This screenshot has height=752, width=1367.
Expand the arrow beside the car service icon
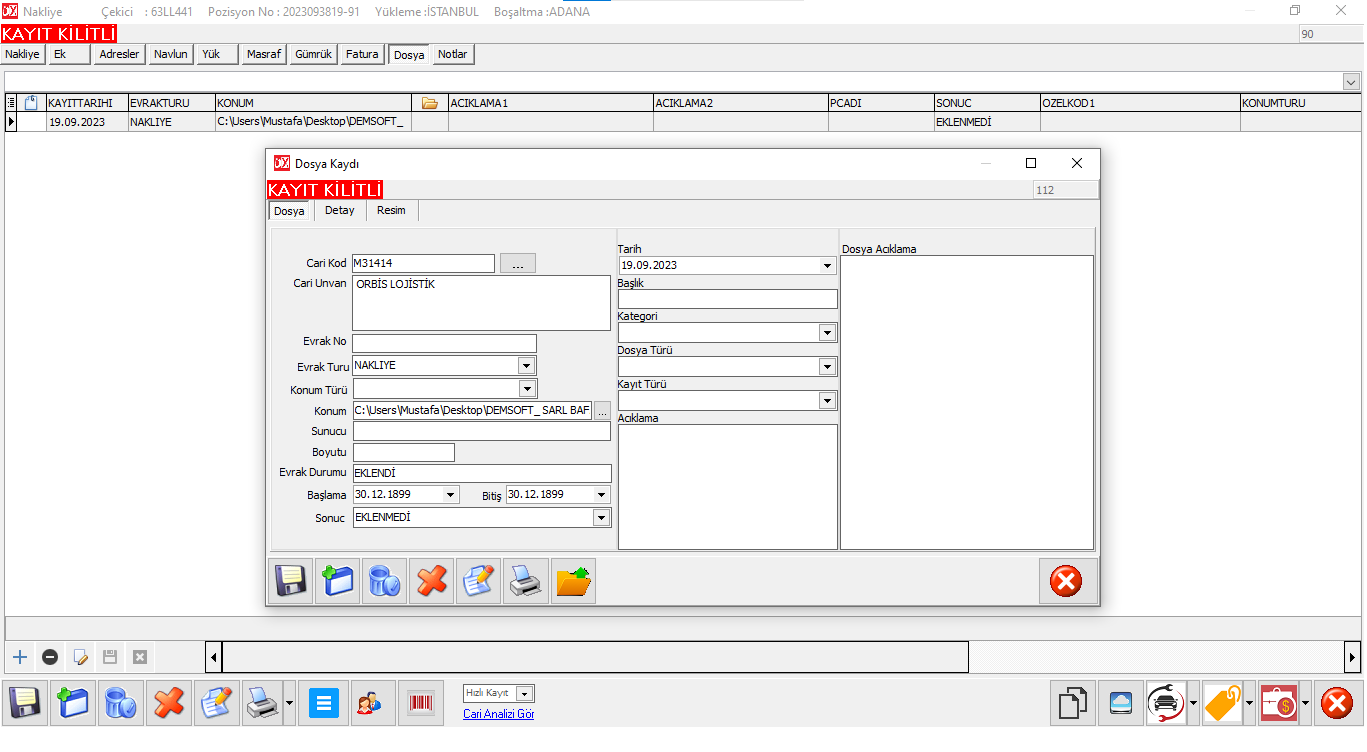[1193, 703]
